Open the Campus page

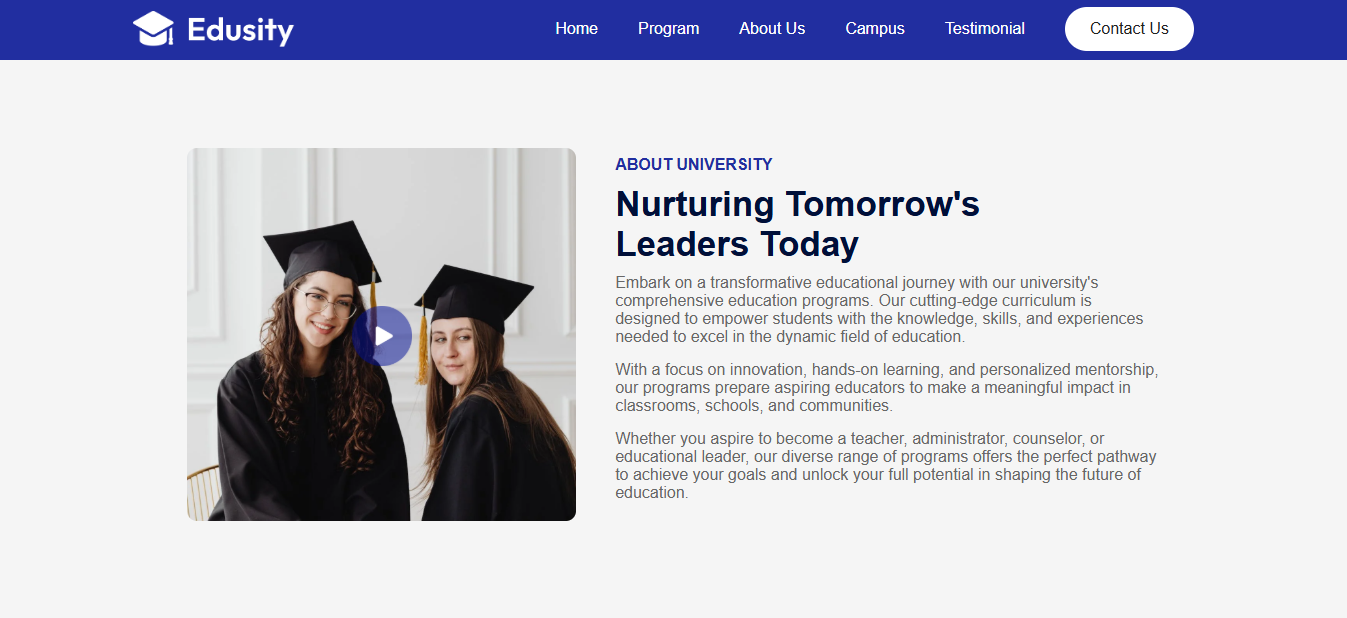[874, 28]
